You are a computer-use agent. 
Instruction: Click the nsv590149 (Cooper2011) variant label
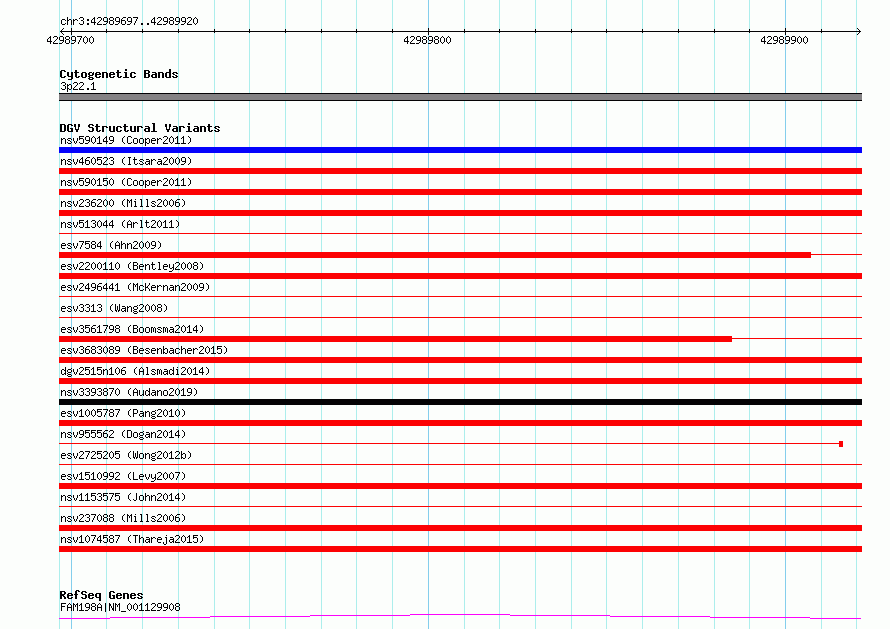coord(126,140)
